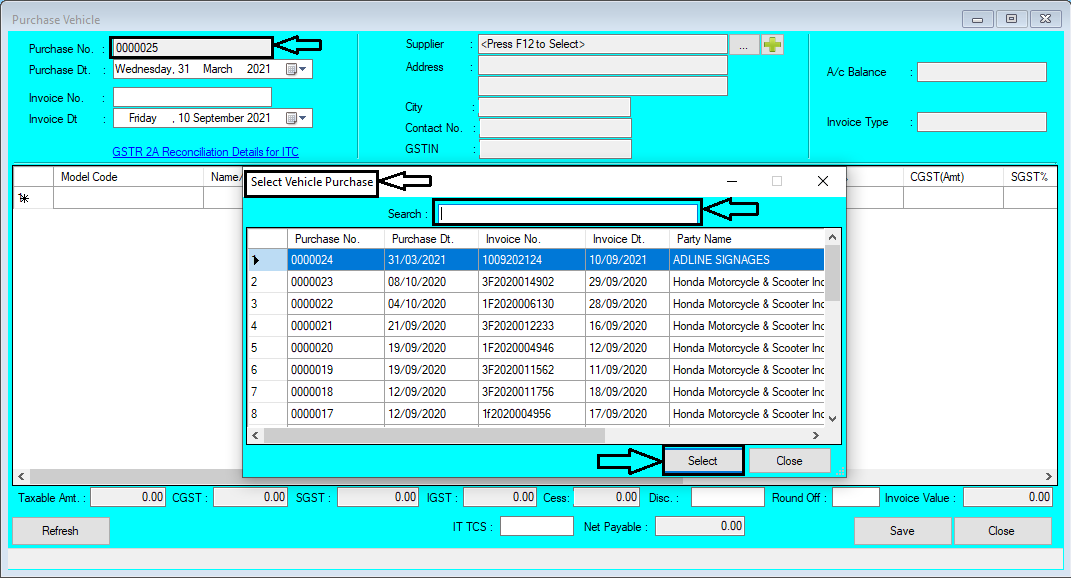1071x578 pixels.
Task: Minimize the Select Vehicle Purchase dialog
Action: click(732, 181)
